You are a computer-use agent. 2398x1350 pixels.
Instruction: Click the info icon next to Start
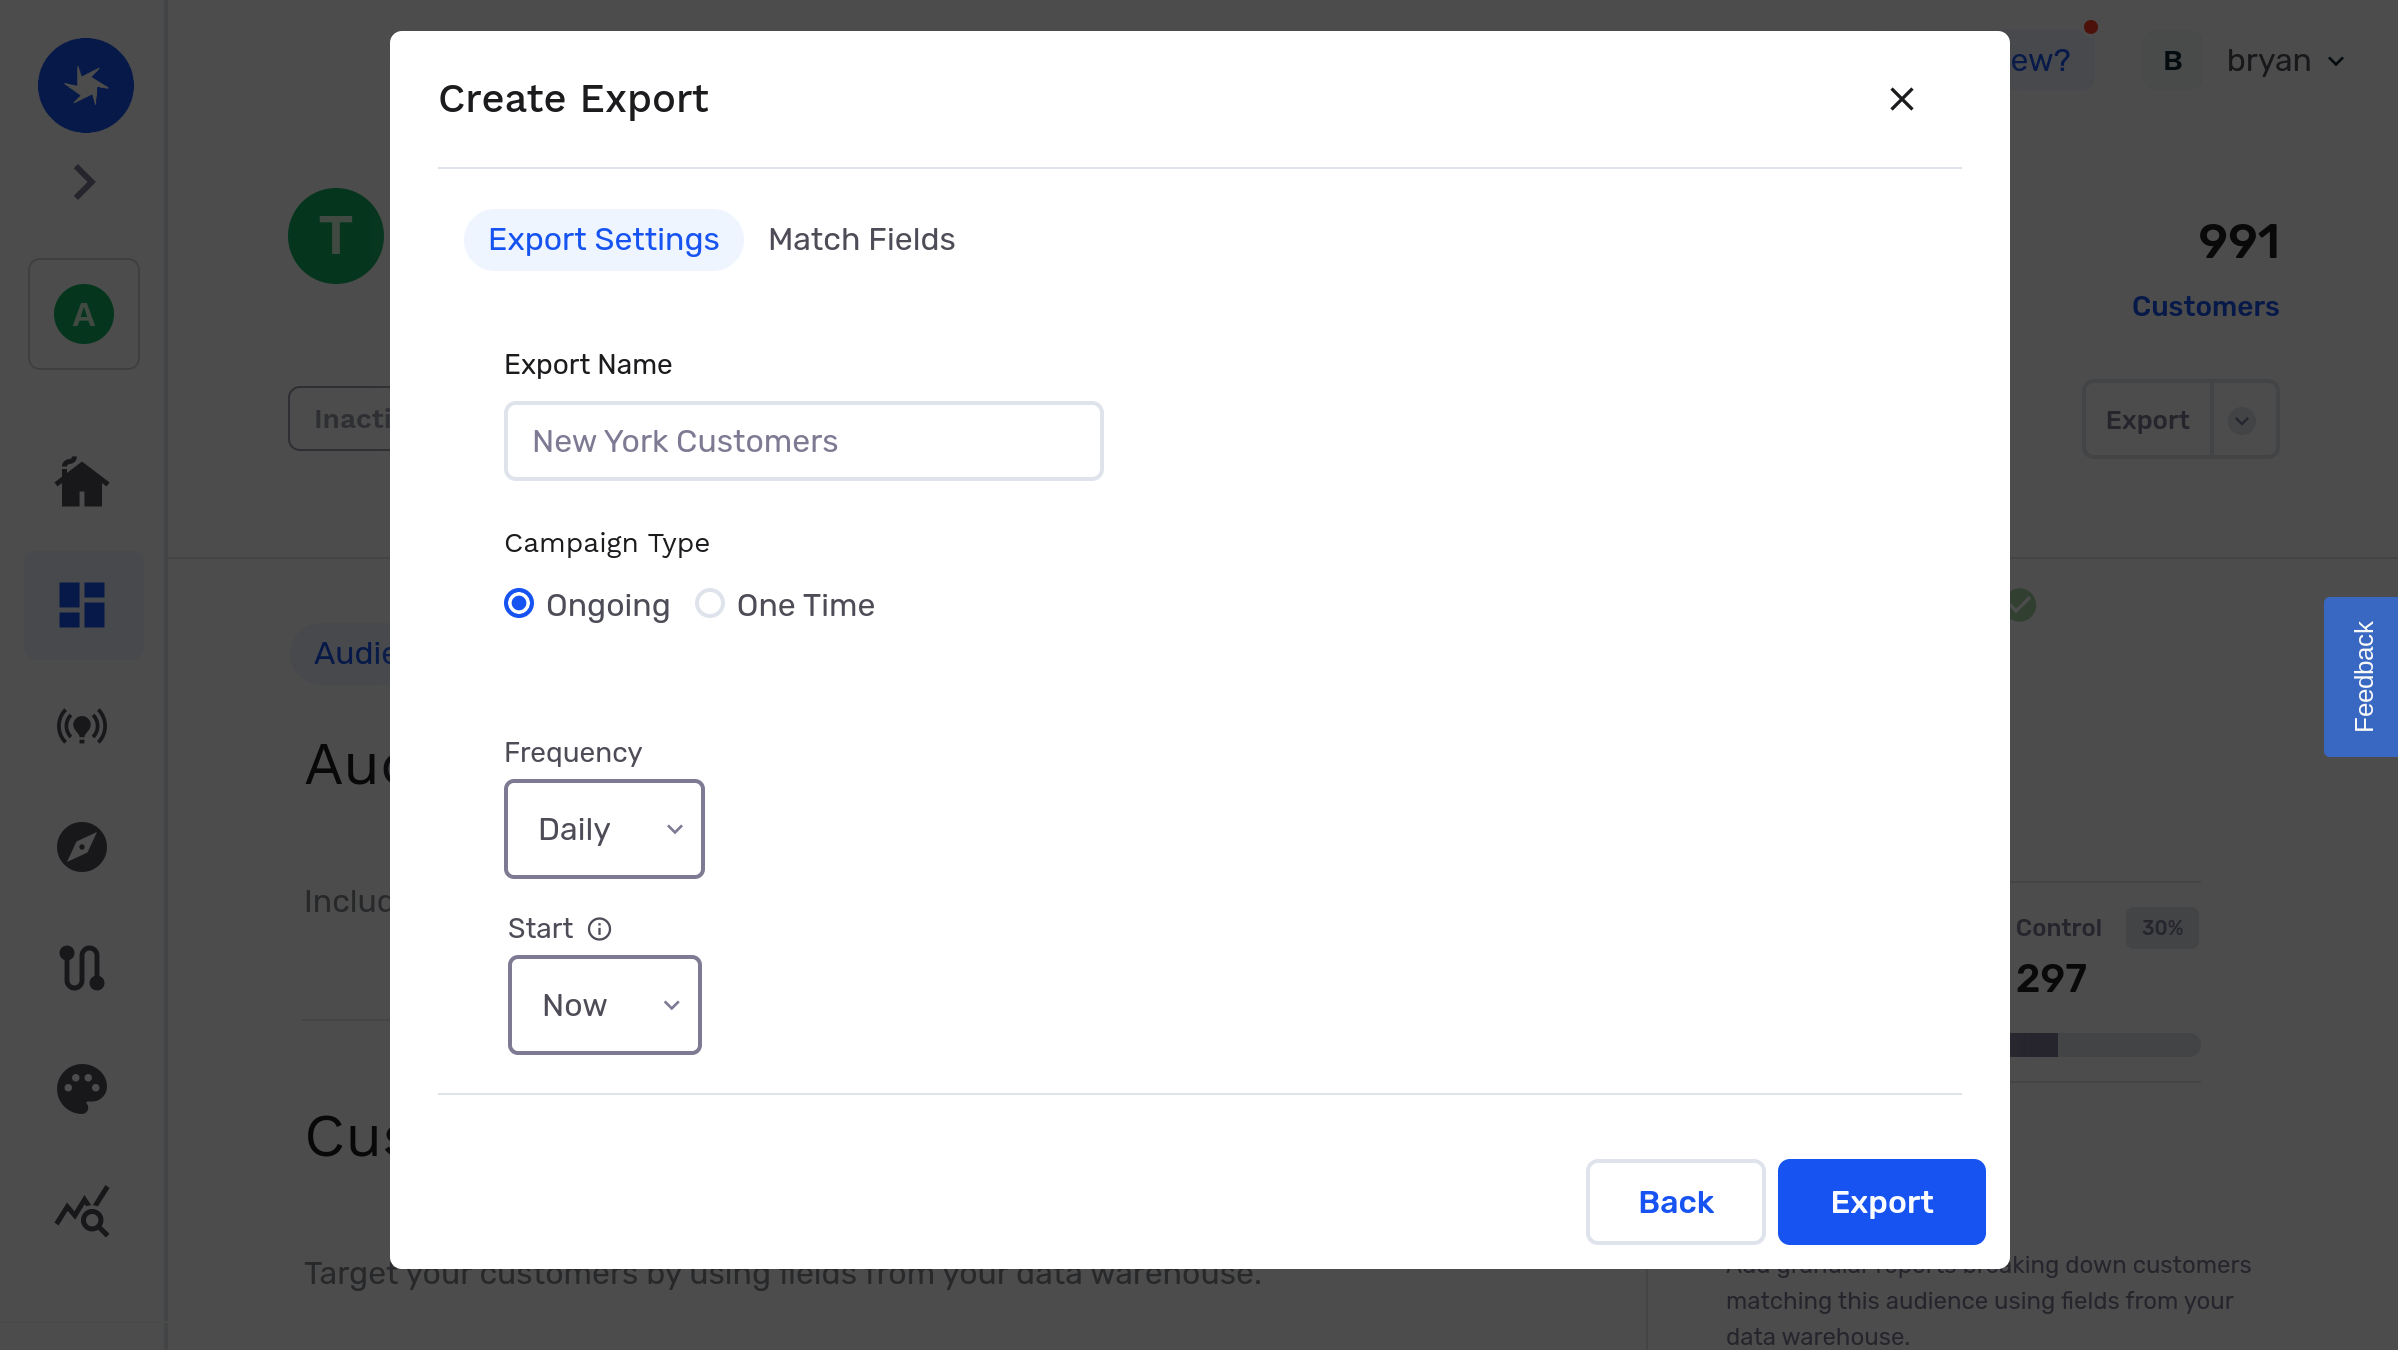[x=599, y=929]
